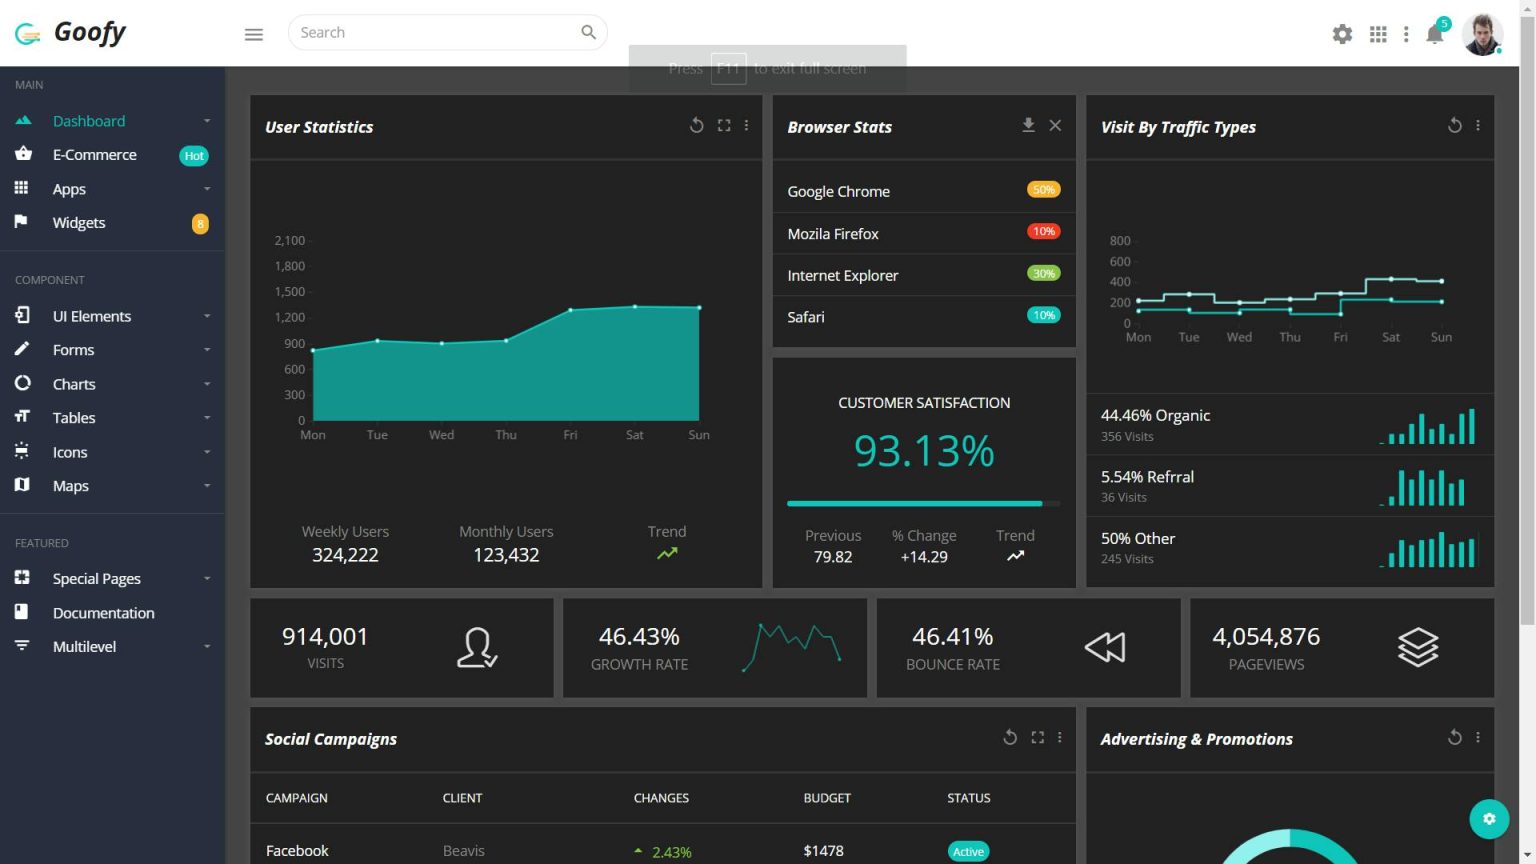
Task: Open notifications via the bell icon
Action: click(x=1434, y=35)
